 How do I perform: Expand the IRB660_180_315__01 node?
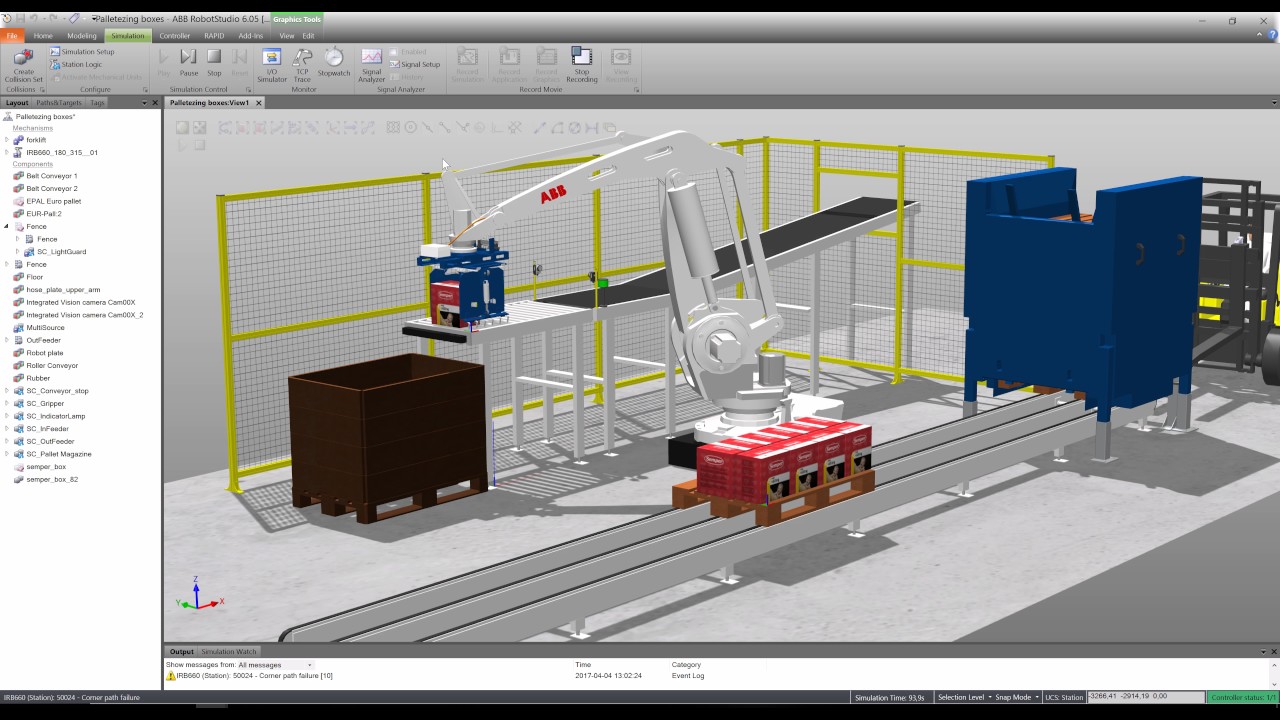(x=7, y=153)
